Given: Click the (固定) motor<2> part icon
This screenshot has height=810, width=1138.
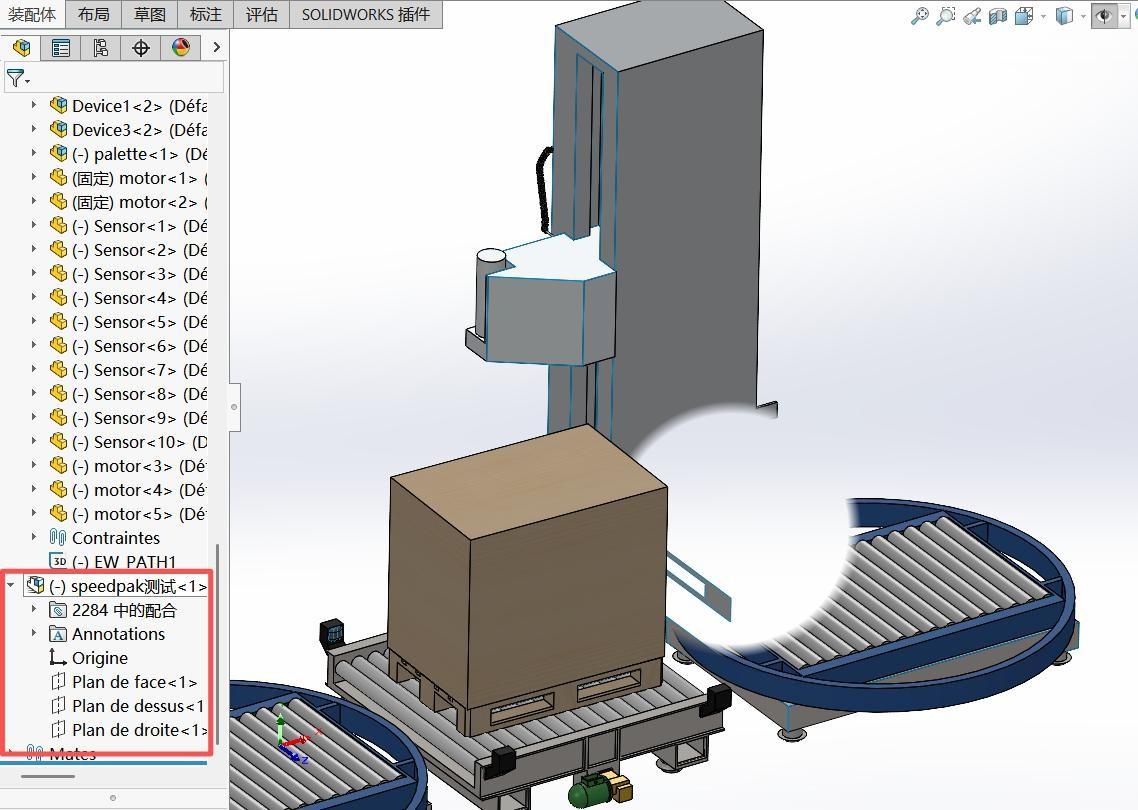Looking at the screenshot, I should [x=58, y=201].
